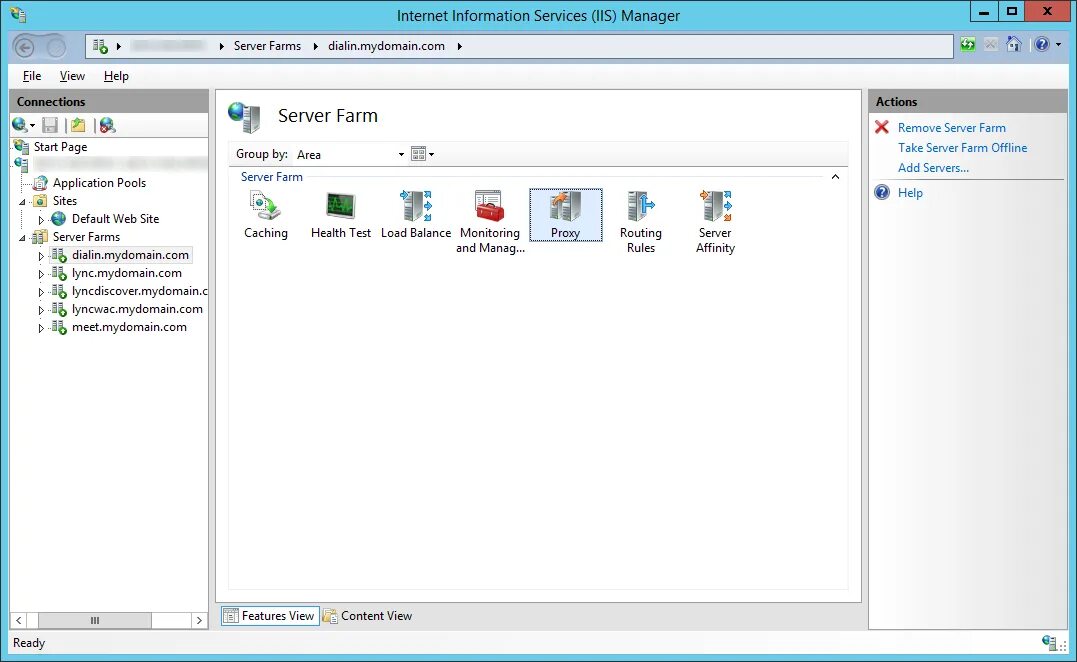Click the Application Pools node icon
This screenshot has height=662, width=1077.
click(41, 183)
